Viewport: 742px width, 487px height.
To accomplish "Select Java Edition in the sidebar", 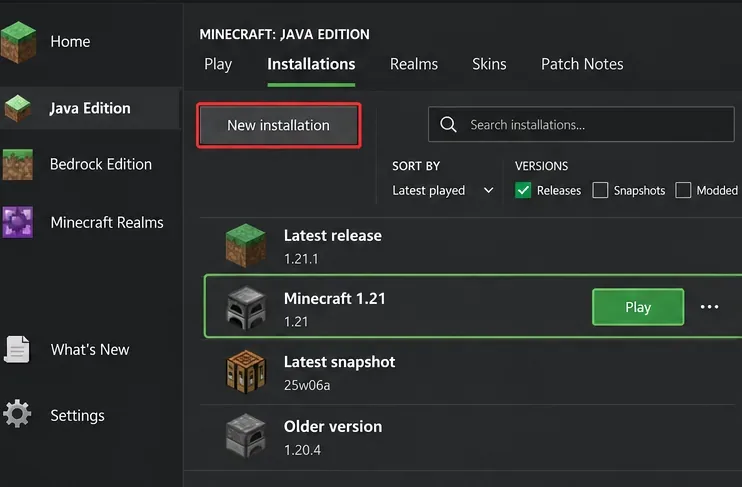I will (x=90, y=108).
